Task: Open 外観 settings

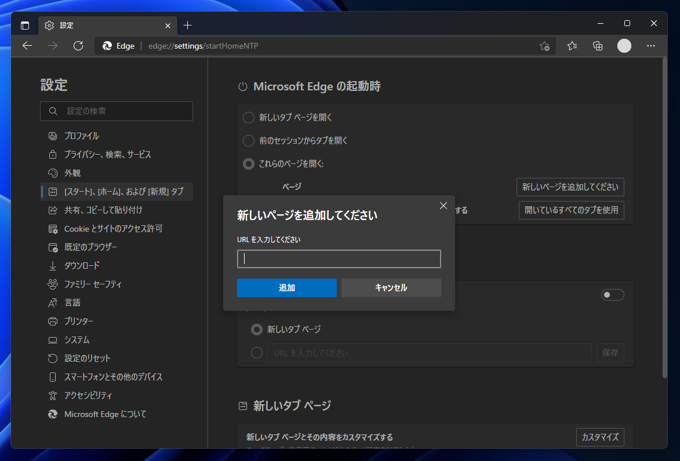Action: (116, 173)
